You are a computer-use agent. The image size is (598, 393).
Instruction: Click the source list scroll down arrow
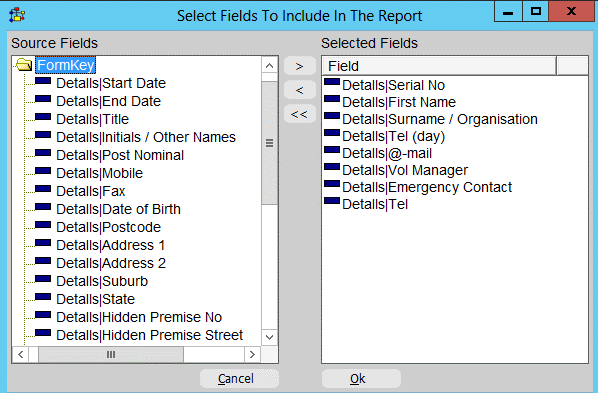click(270, 337)
